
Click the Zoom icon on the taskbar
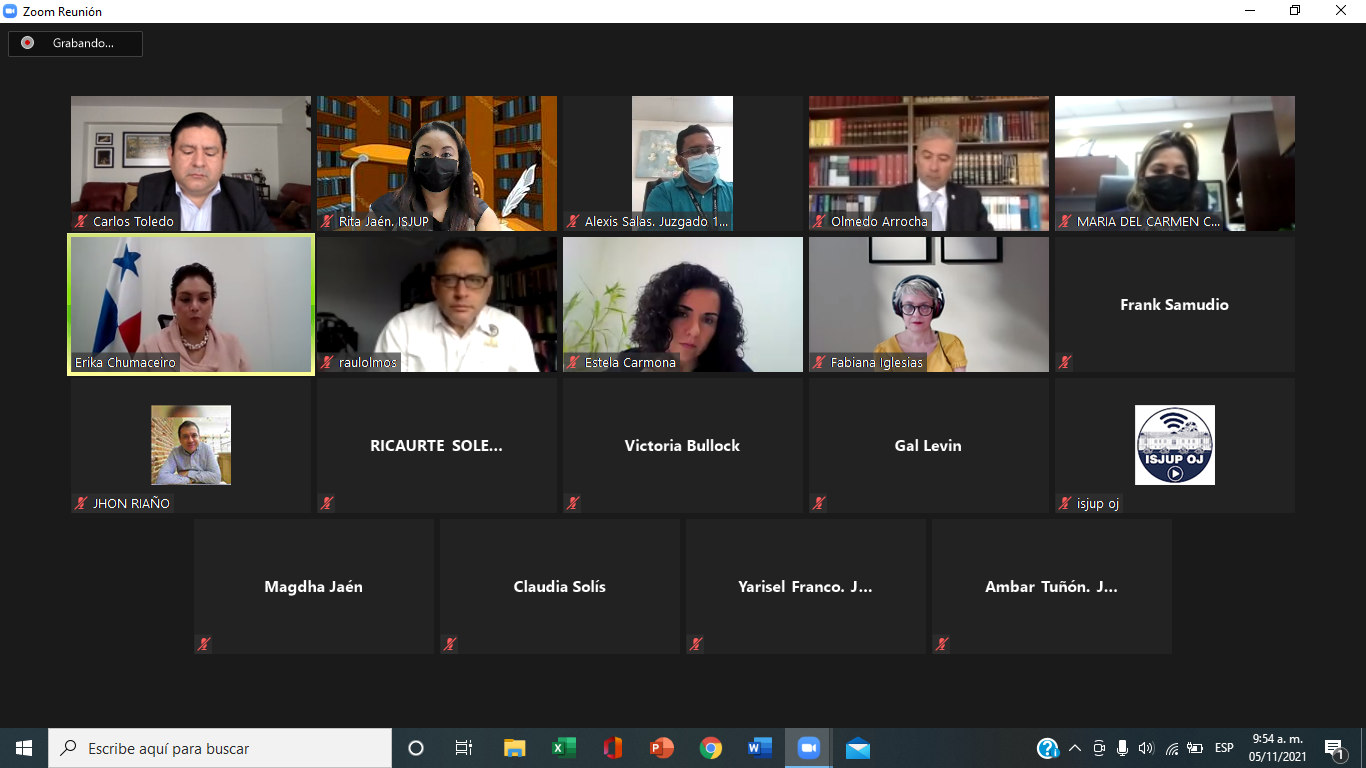tap(808, 748)
